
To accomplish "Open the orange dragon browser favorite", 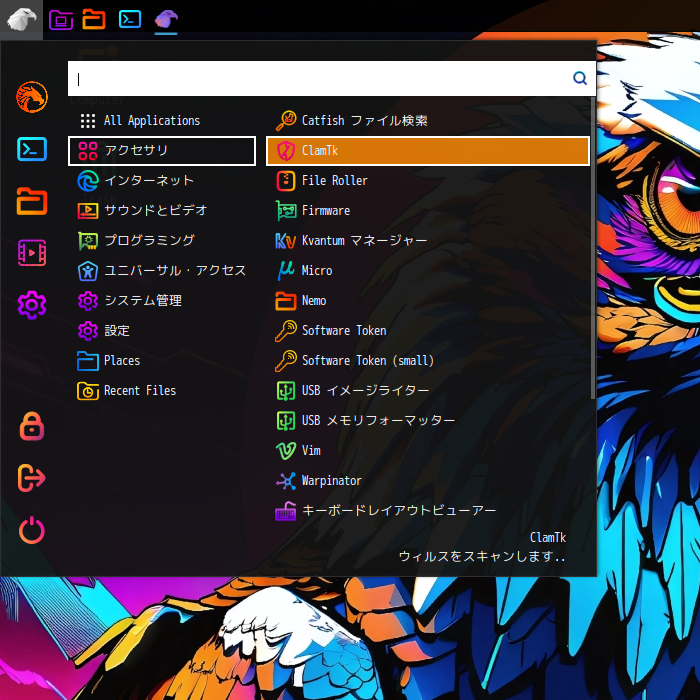I will pyautogui.click(x=32, y=97).
